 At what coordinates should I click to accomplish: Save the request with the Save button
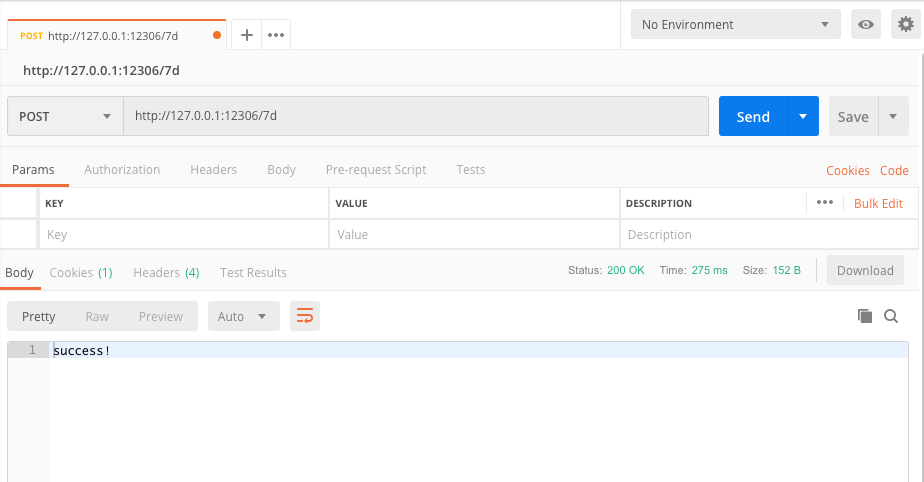click(x=853, y=116)
